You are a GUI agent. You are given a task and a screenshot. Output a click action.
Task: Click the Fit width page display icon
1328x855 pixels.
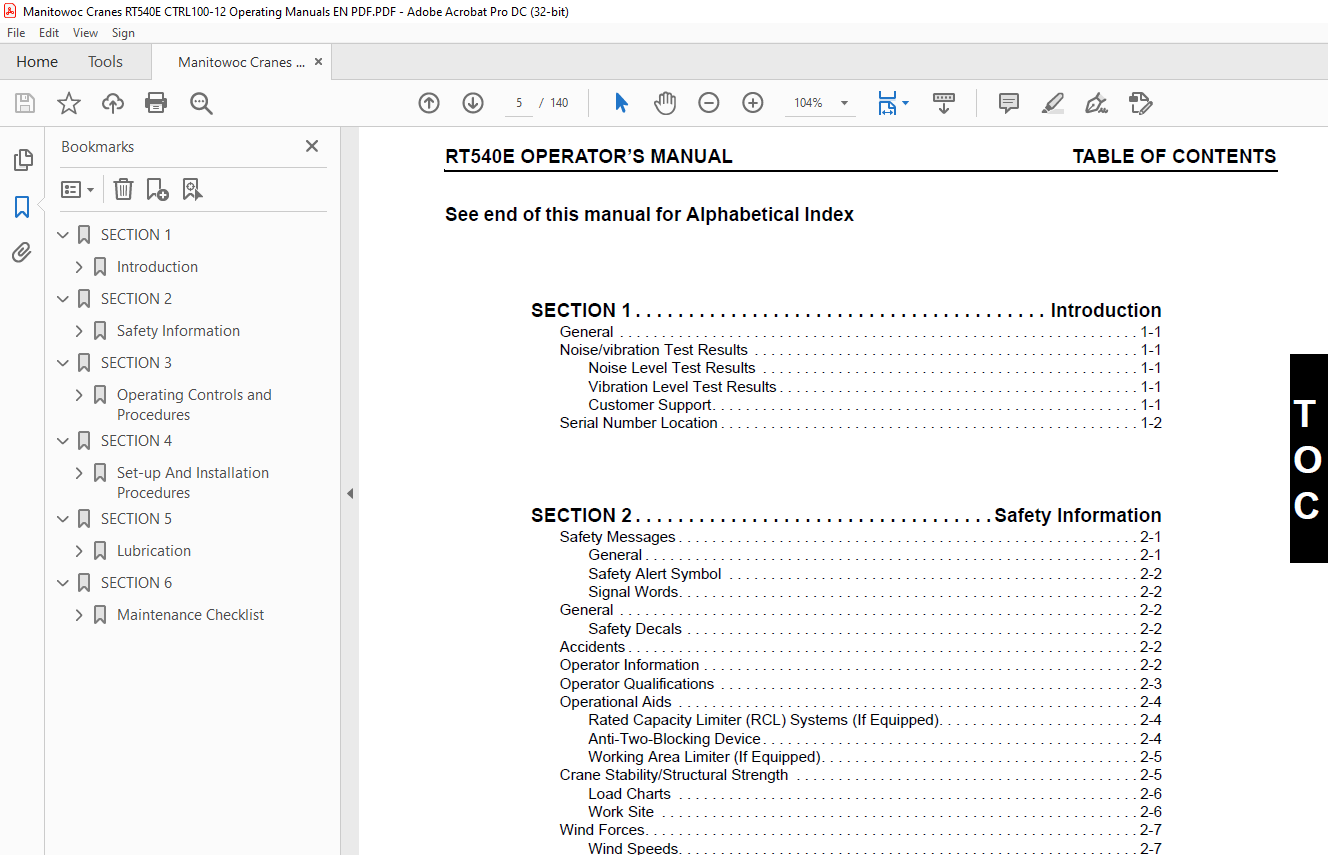(887, 103)
